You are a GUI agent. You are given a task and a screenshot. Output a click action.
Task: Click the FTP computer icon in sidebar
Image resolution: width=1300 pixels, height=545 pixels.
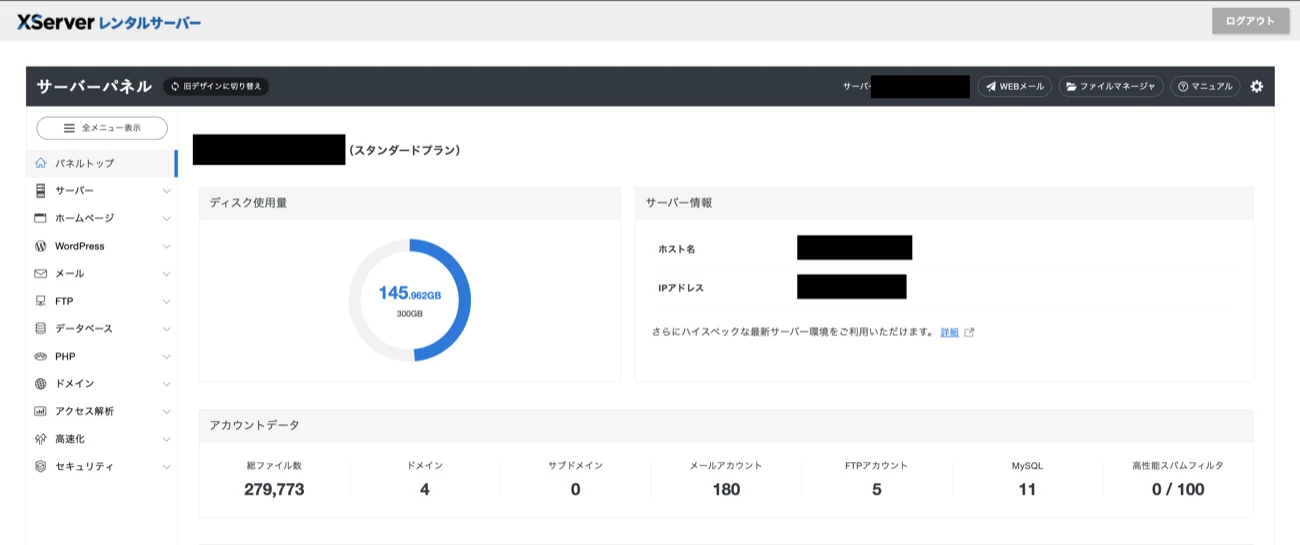[x=41, y=301]
